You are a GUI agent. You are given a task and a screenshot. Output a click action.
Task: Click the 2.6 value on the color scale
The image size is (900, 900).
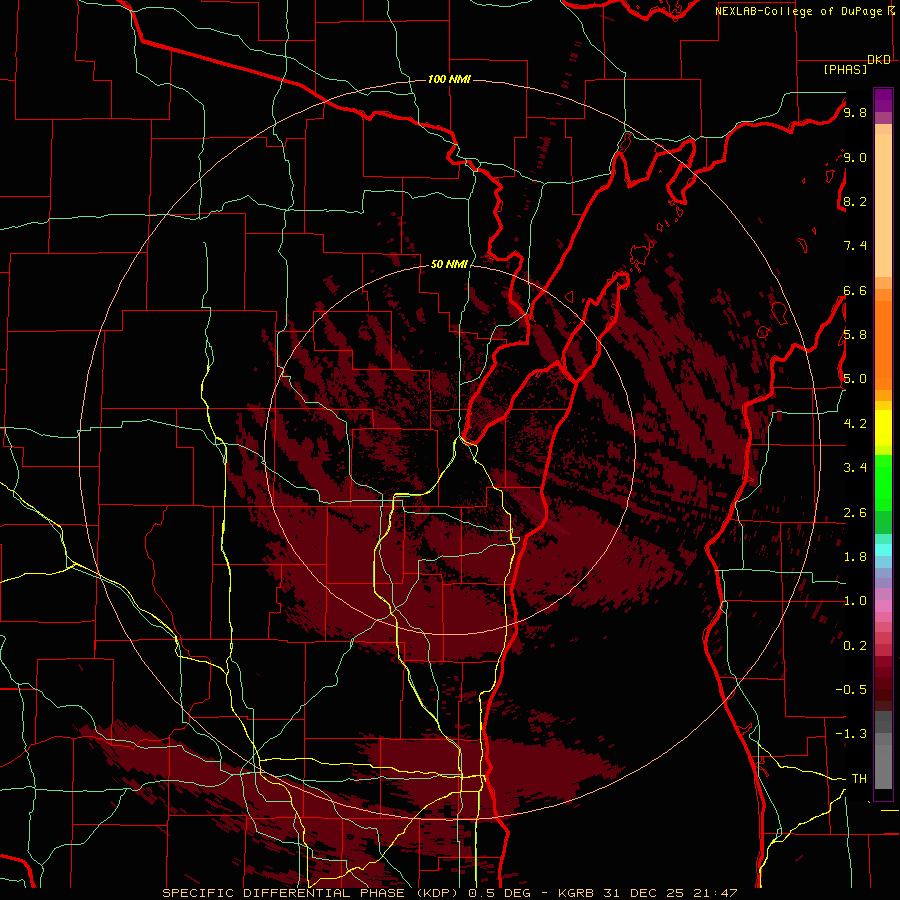[x=855, y=513]
